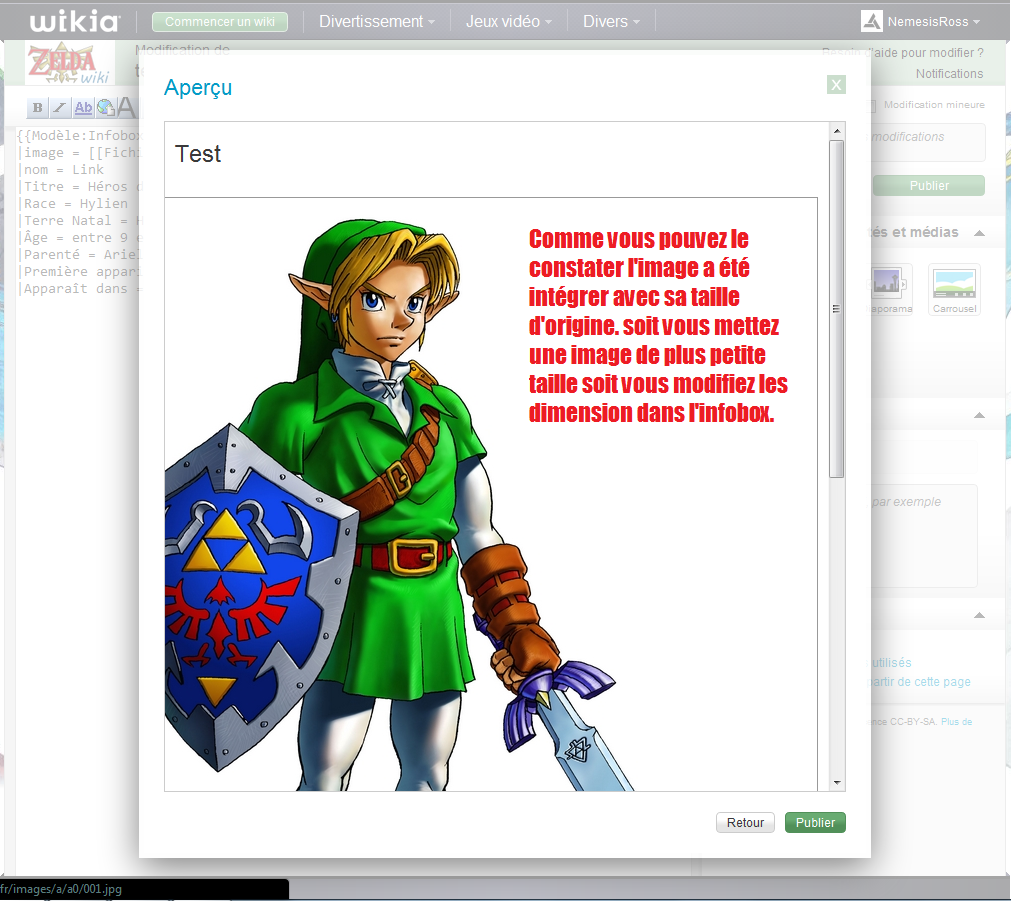Toggle the Modification mineure checkbox
1011x901 pixels.
(x=871, y=105)
